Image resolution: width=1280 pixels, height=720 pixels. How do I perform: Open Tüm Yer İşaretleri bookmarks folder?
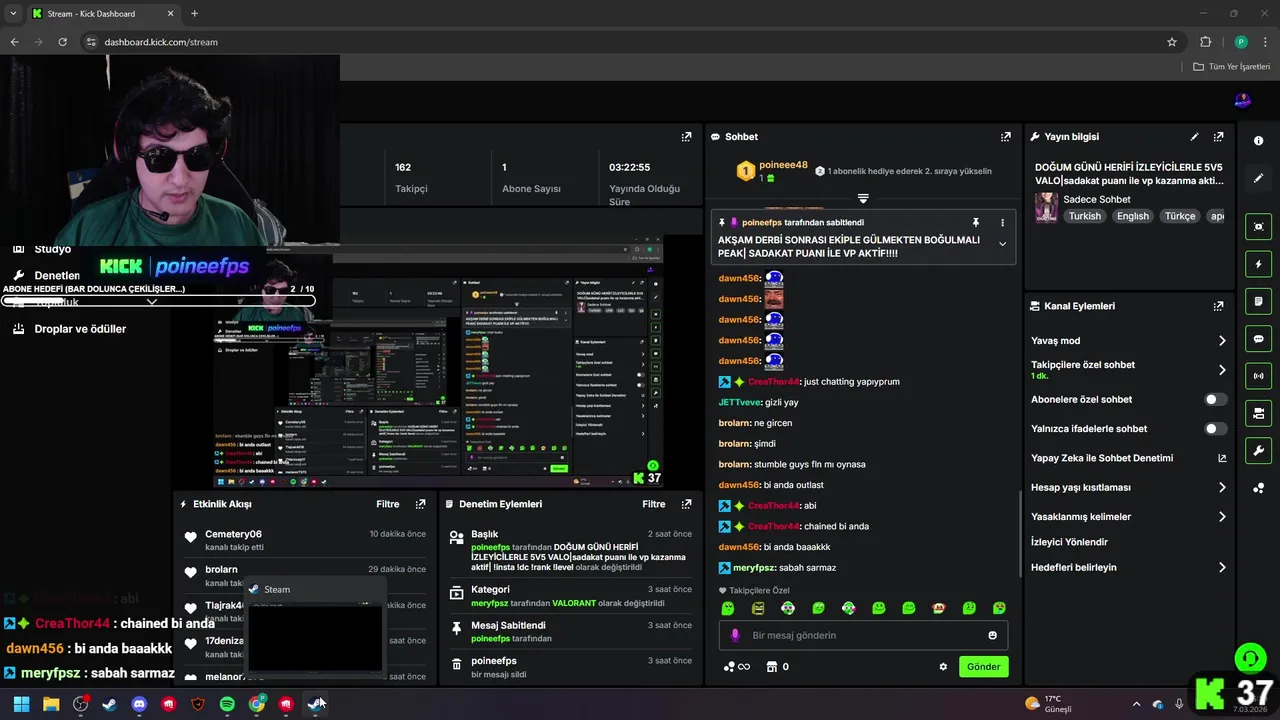(x=1231, y=66)
